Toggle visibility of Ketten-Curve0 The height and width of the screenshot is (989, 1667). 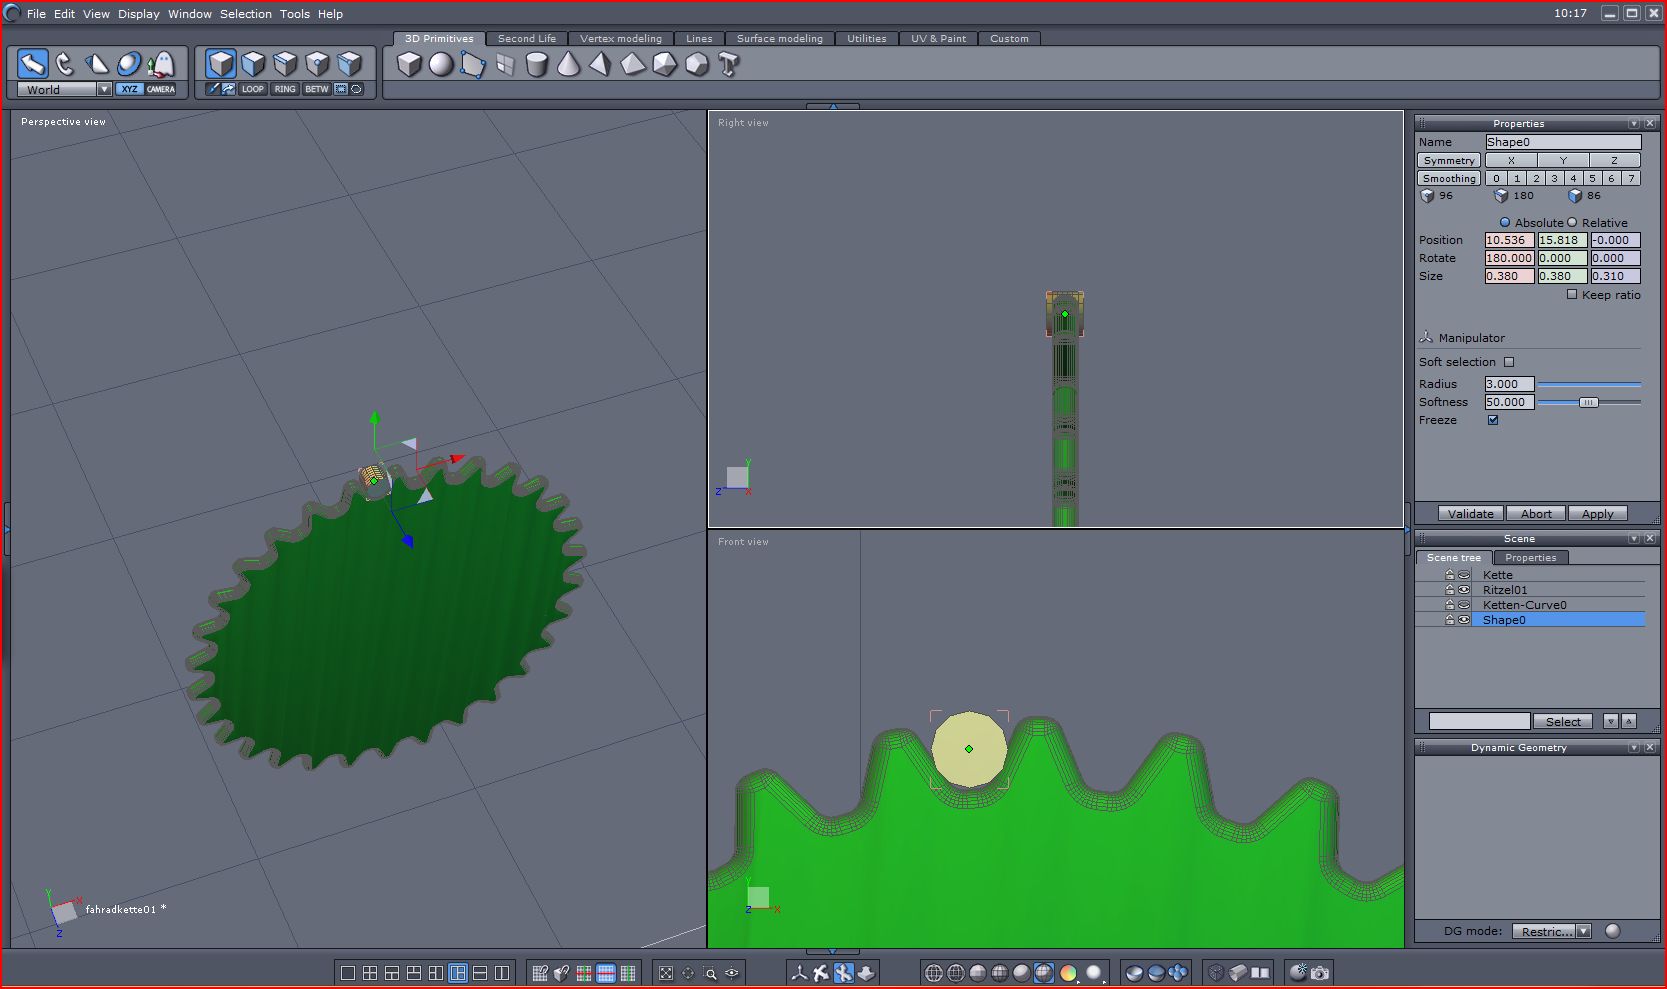[1464, 605]
